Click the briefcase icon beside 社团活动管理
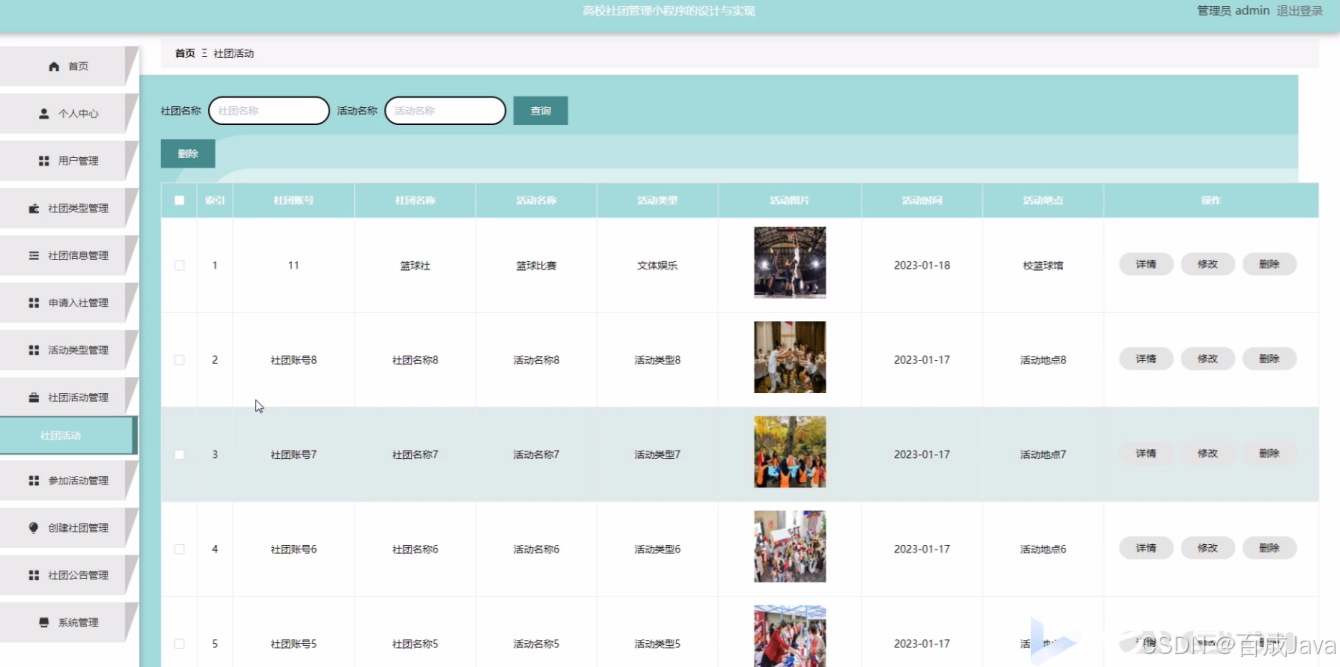The width and height of the screenshot is (1340, 667). [34, 397]
